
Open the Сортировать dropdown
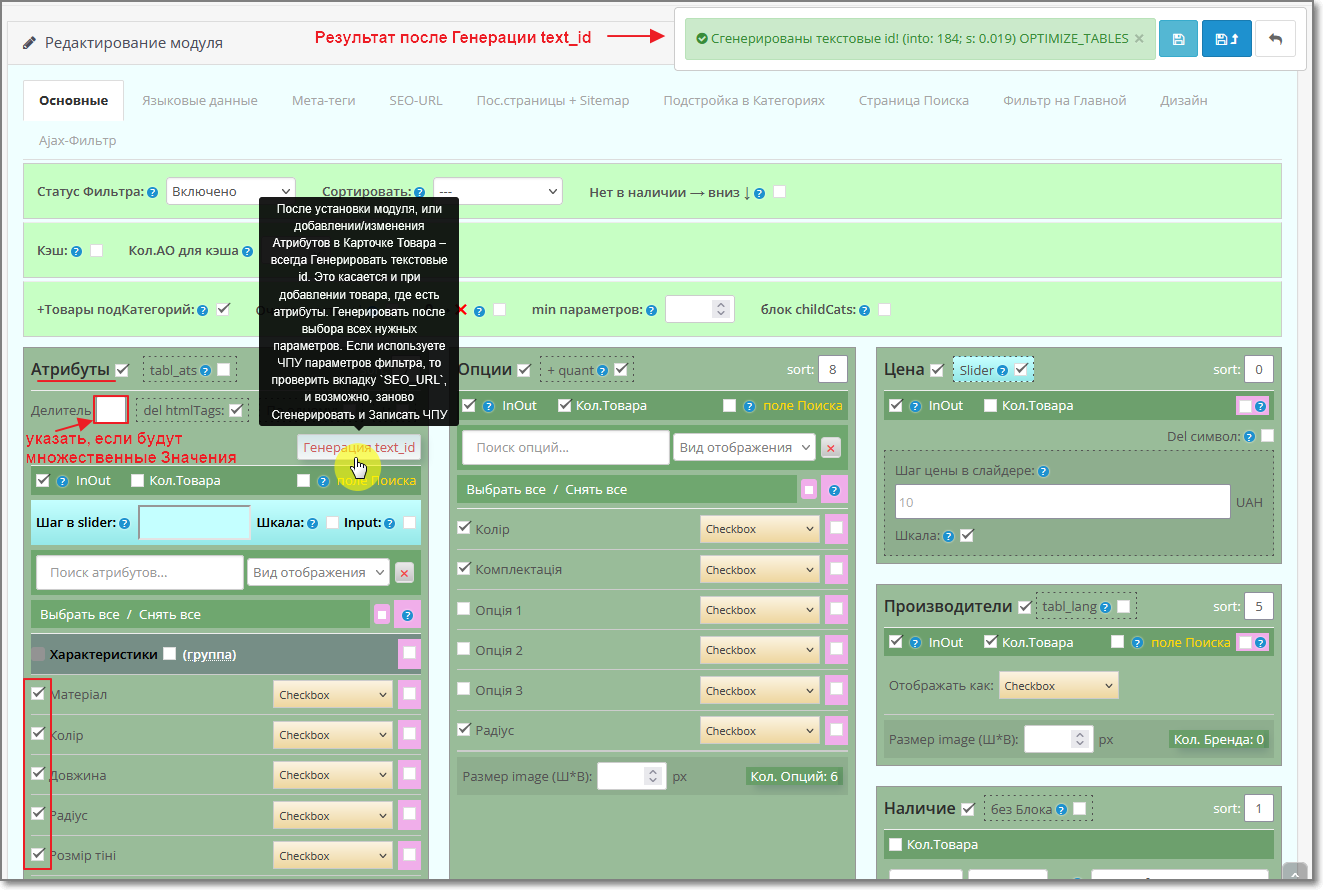point(498,191)
